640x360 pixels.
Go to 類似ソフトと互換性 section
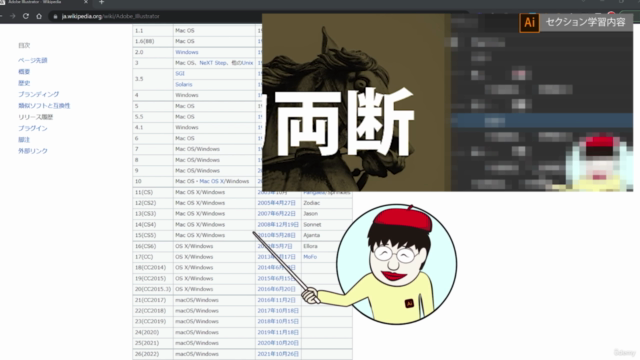[44, 106]
